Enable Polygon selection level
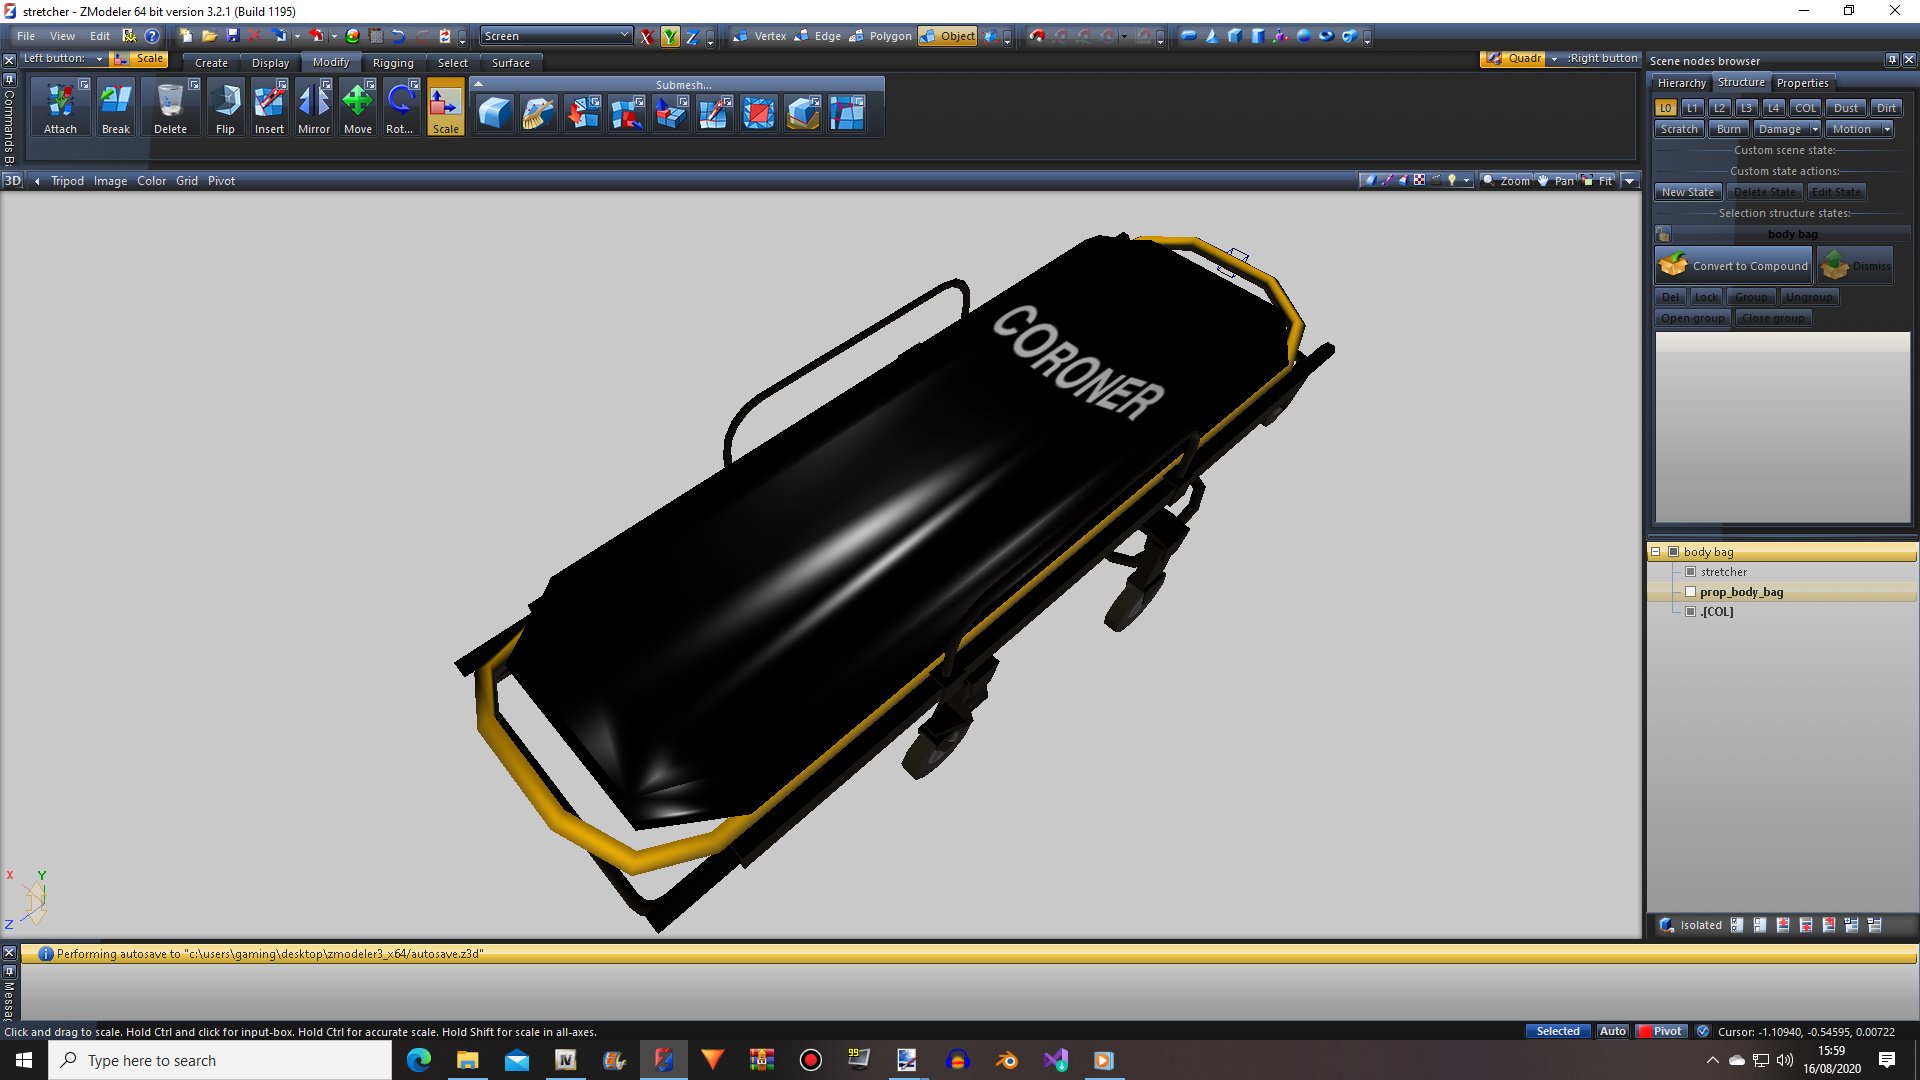 point(880,36)
